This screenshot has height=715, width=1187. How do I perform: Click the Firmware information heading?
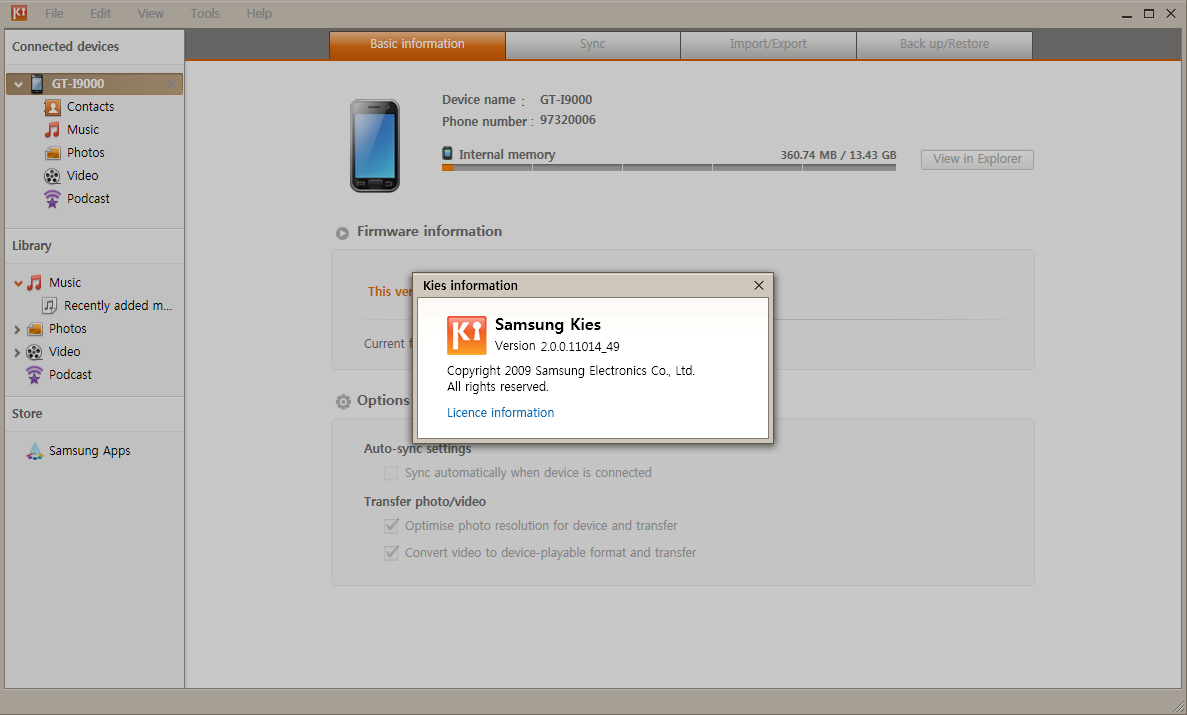click(x=429, y=231)
